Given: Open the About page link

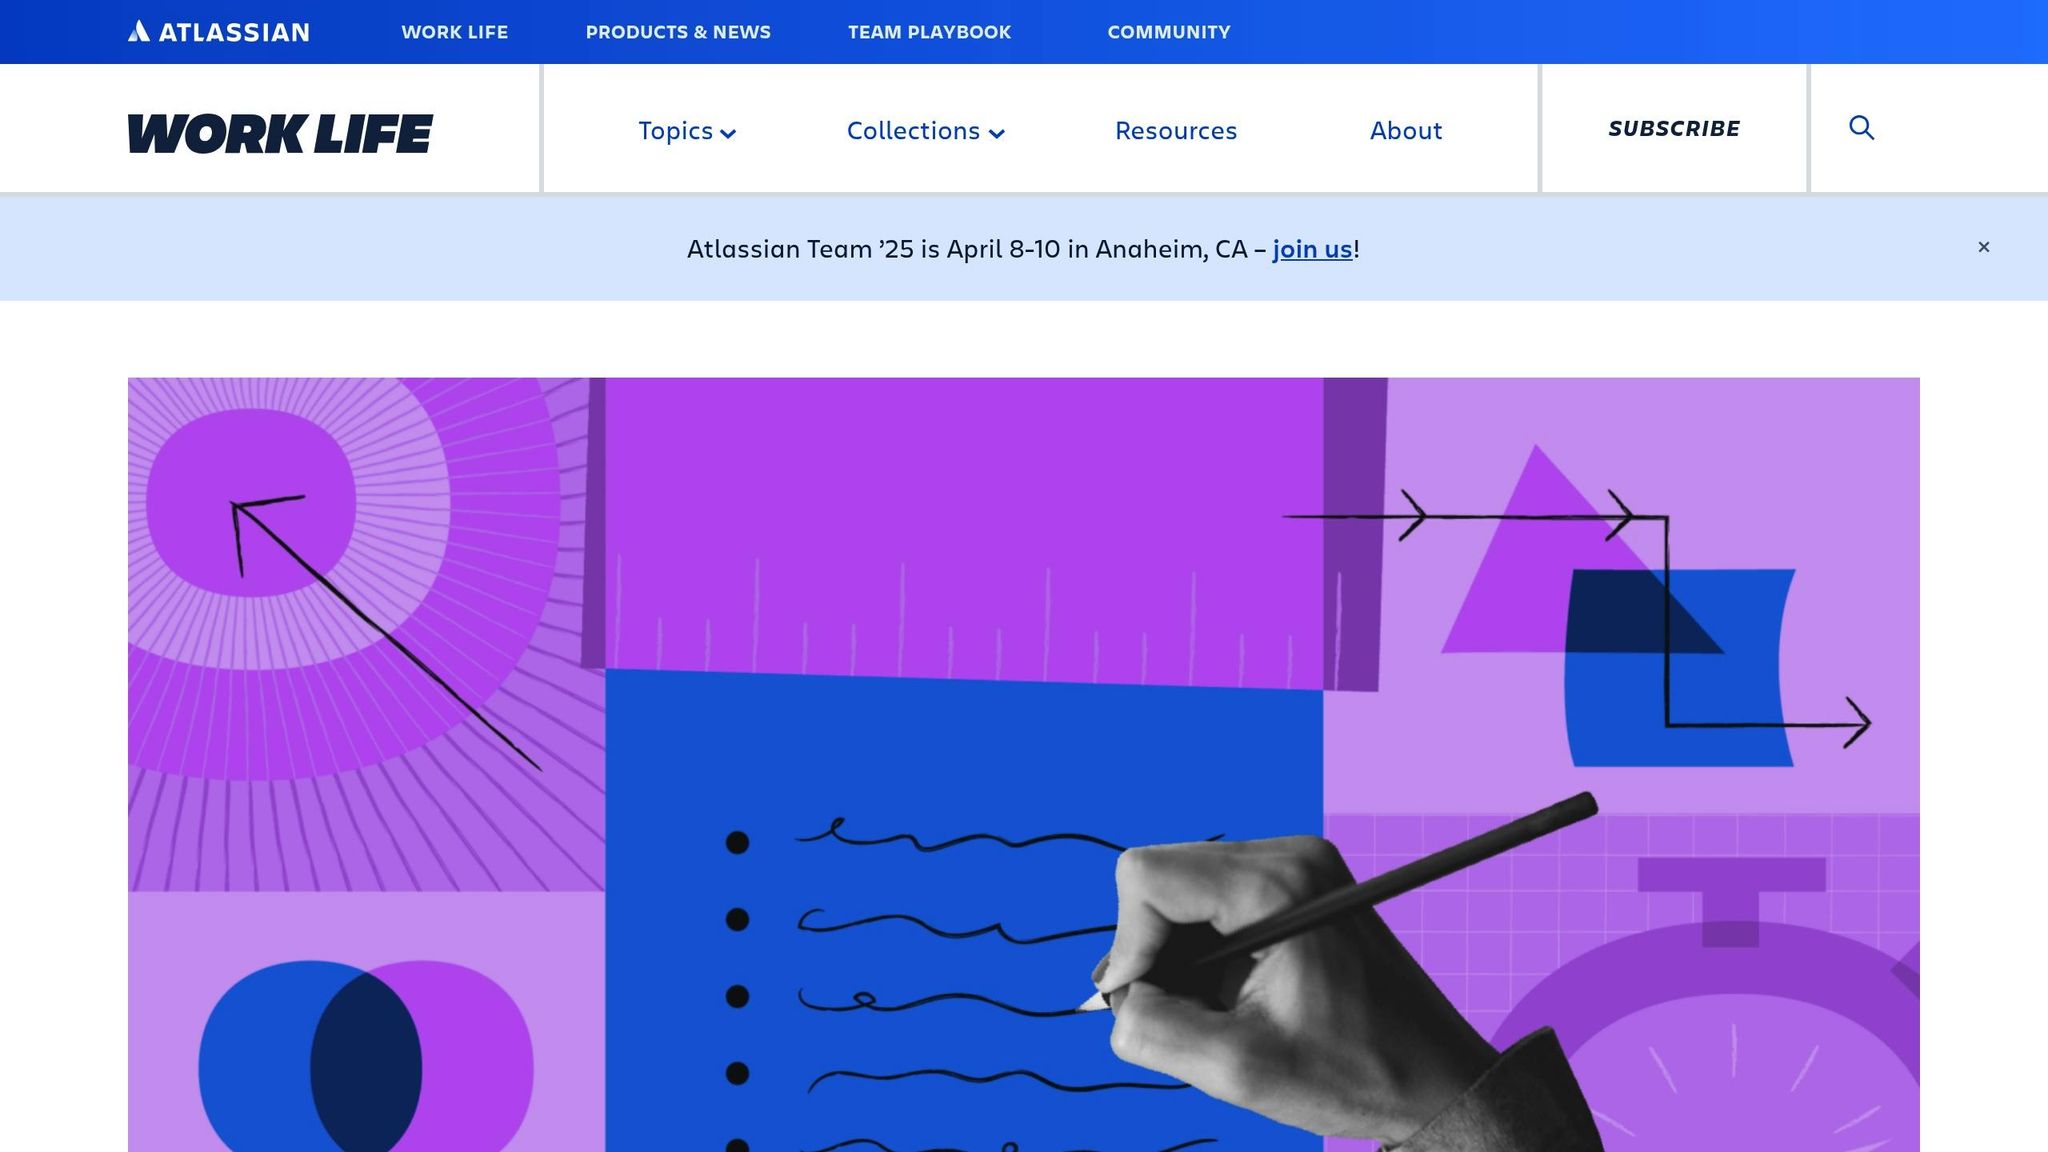Looking at the screenshot, I should [x=1405, y=131].
